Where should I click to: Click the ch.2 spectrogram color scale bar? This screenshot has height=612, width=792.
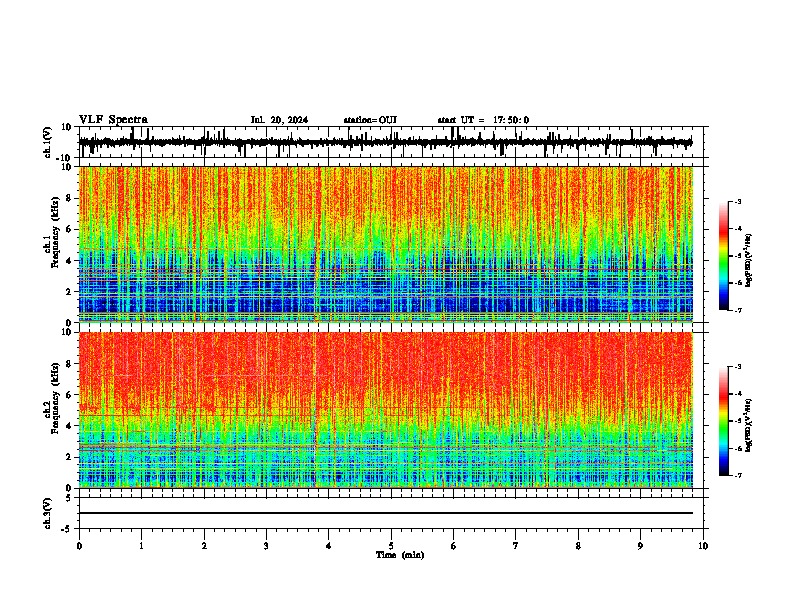[x=724, y=421]
